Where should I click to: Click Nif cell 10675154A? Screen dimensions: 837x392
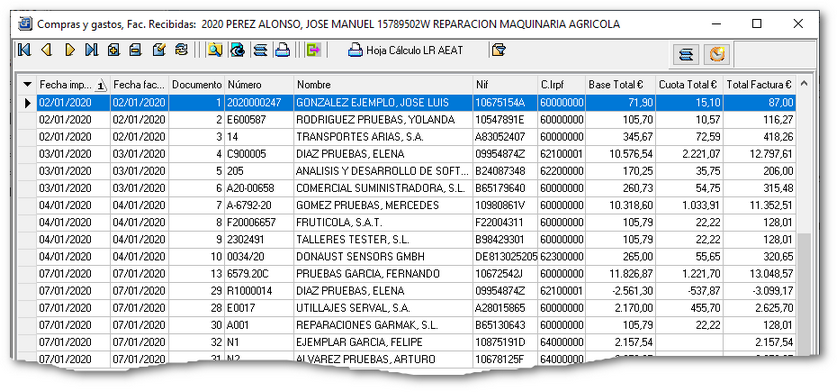[505, 102]
